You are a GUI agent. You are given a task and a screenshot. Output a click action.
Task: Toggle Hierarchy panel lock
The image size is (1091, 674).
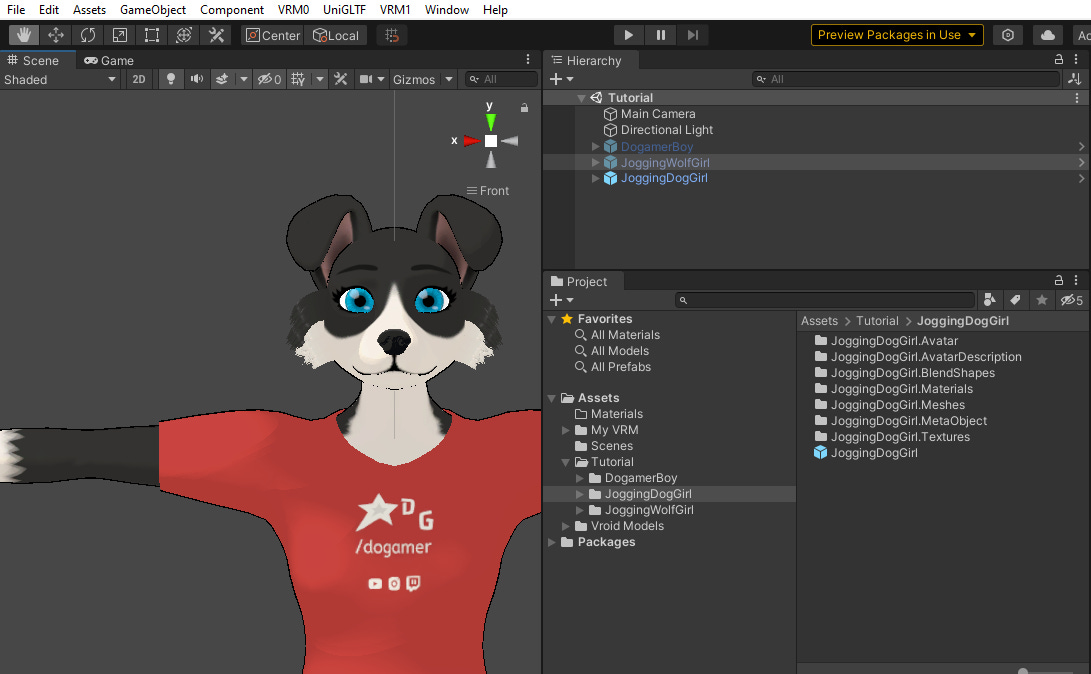(x=1058, y=60)
